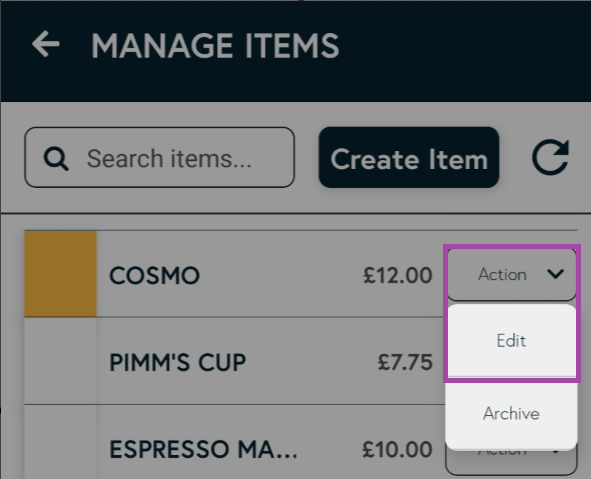Screen dimensions: 591x479
Task: Choose Archive from the action menu
Action: [511, 413]
